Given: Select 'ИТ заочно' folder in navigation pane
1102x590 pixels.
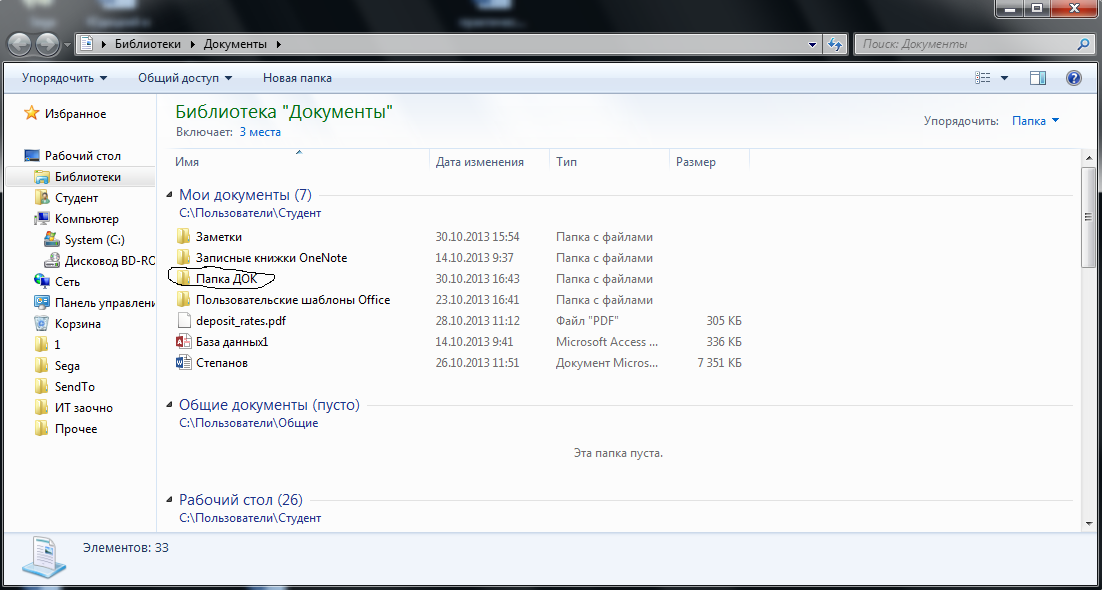Looking at the screenshot, I should pos(73,408).
